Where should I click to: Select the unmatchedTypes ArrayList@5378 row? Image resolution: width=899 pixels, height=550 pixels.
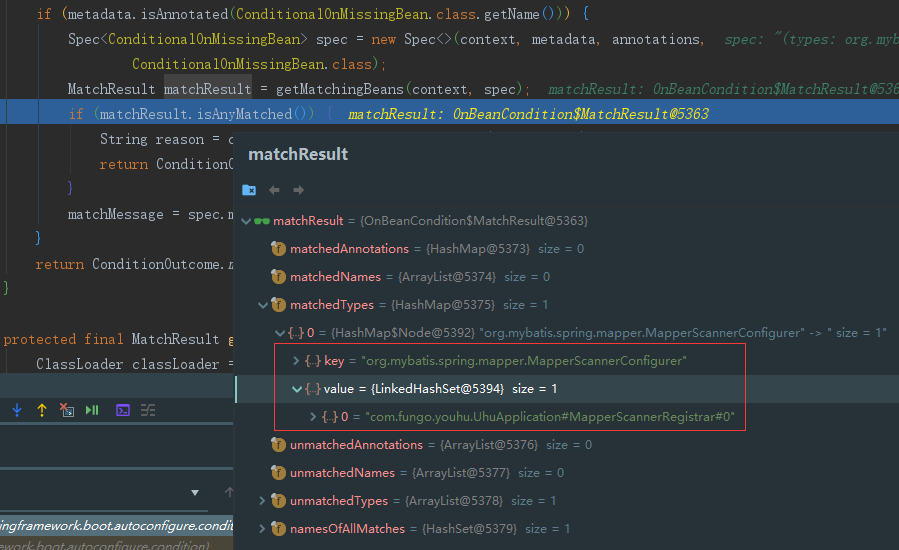(566, 501)
